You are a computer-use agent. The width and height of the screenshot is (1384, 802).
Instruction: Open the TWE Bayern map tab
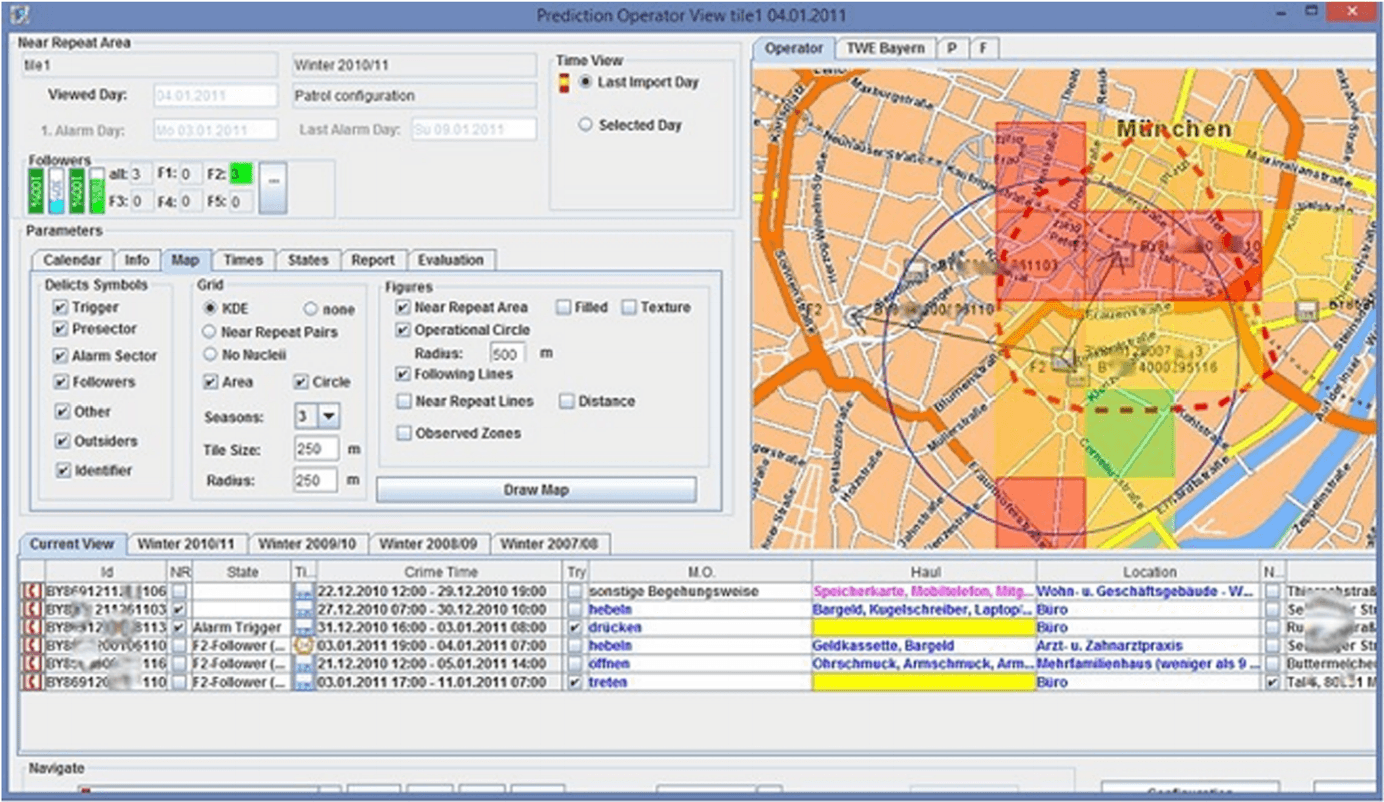885,48
